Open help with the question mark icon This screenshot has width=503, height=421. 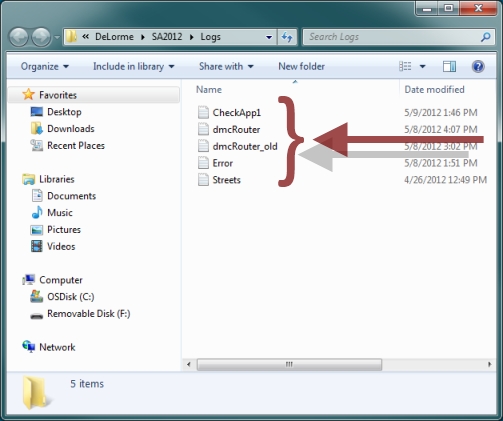[x=478, y=66]
